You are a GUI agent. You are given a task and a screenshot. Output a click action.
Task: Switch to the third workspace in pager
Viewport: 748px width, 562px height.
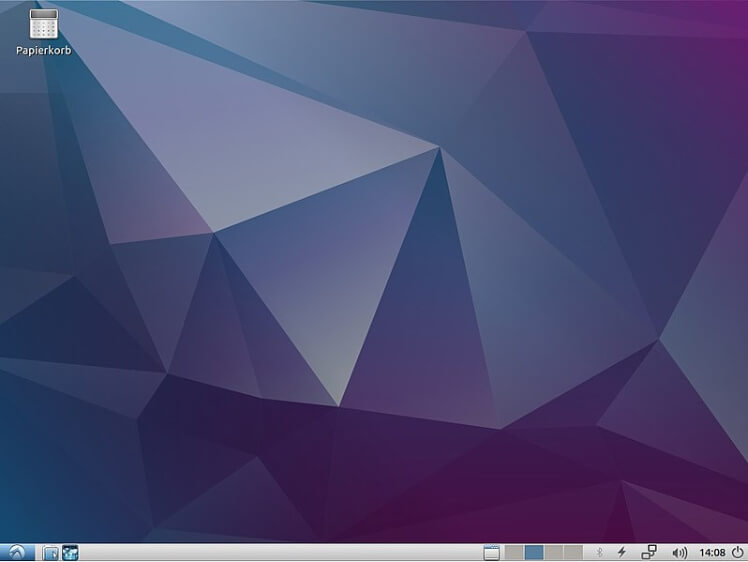pyautogui.click(x=553, y=552)
